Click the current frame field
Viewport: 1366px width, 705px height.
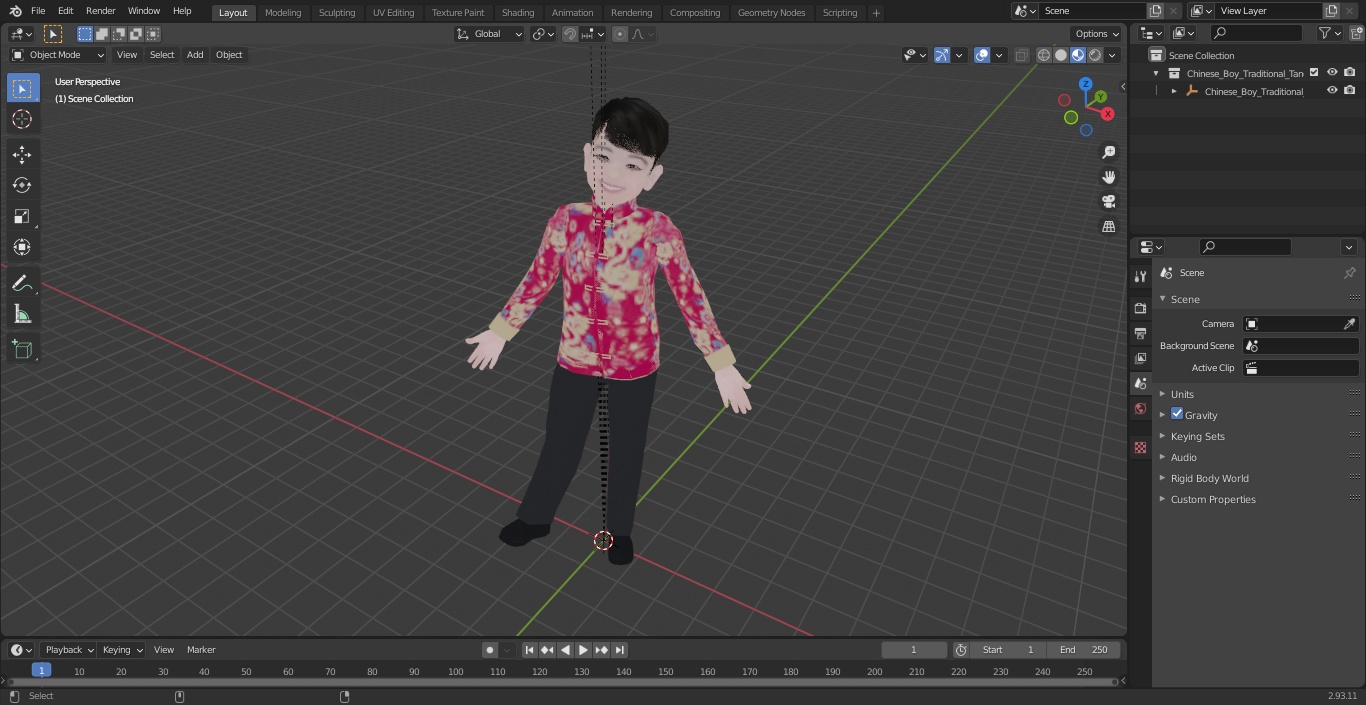point(913,650)
